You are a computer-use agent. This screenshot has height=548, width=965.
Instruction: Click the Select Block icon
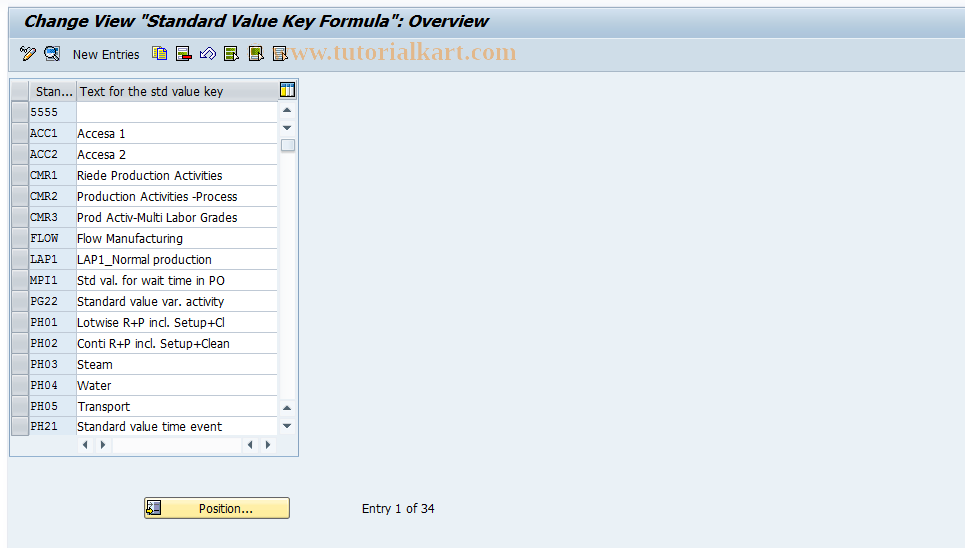click(x=256, y=54)
